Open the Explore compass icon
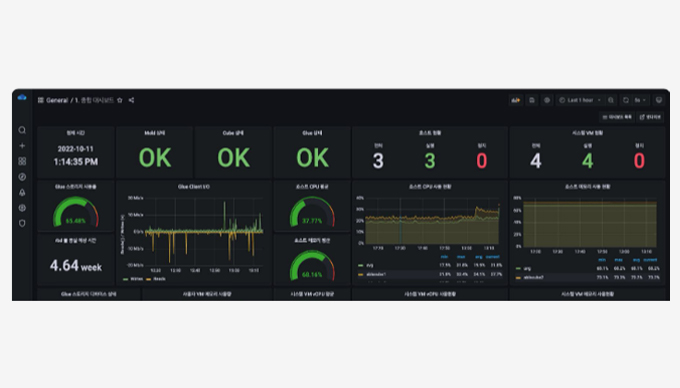The image size is (680, 388). pos(22,177)
